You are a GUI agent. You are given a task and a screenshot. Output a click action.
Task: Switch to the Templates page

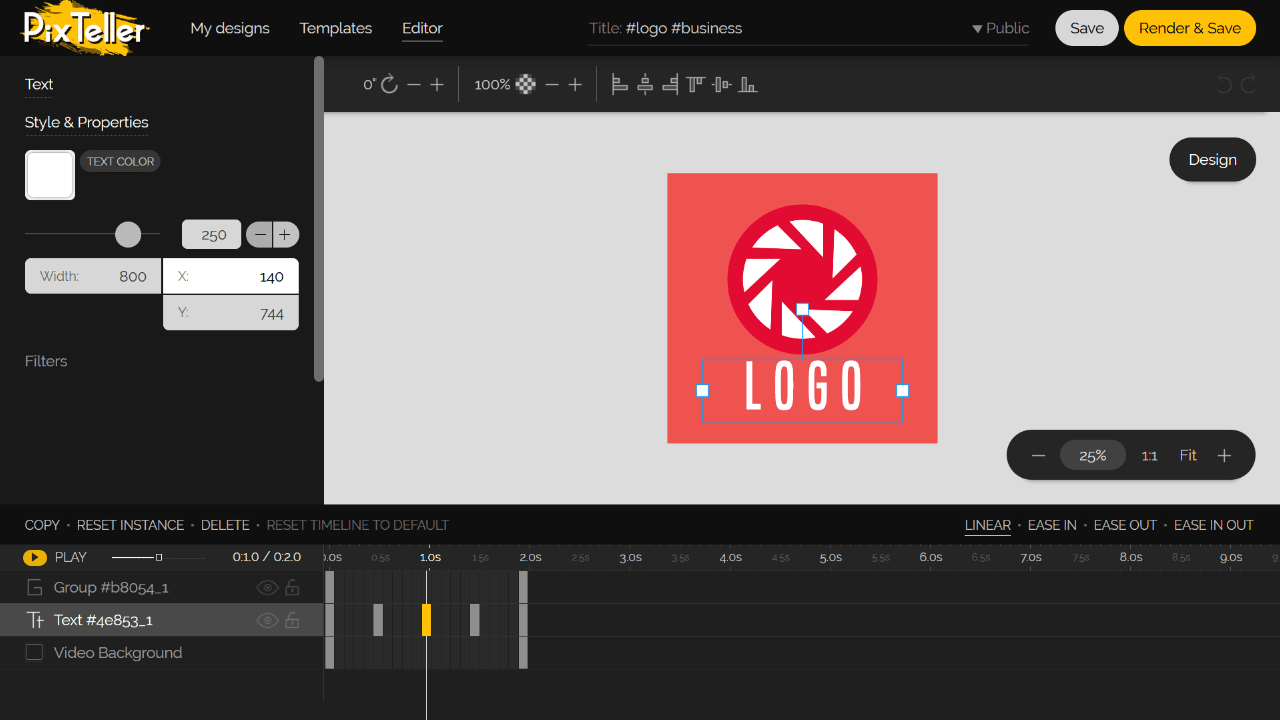pos(335,28)
